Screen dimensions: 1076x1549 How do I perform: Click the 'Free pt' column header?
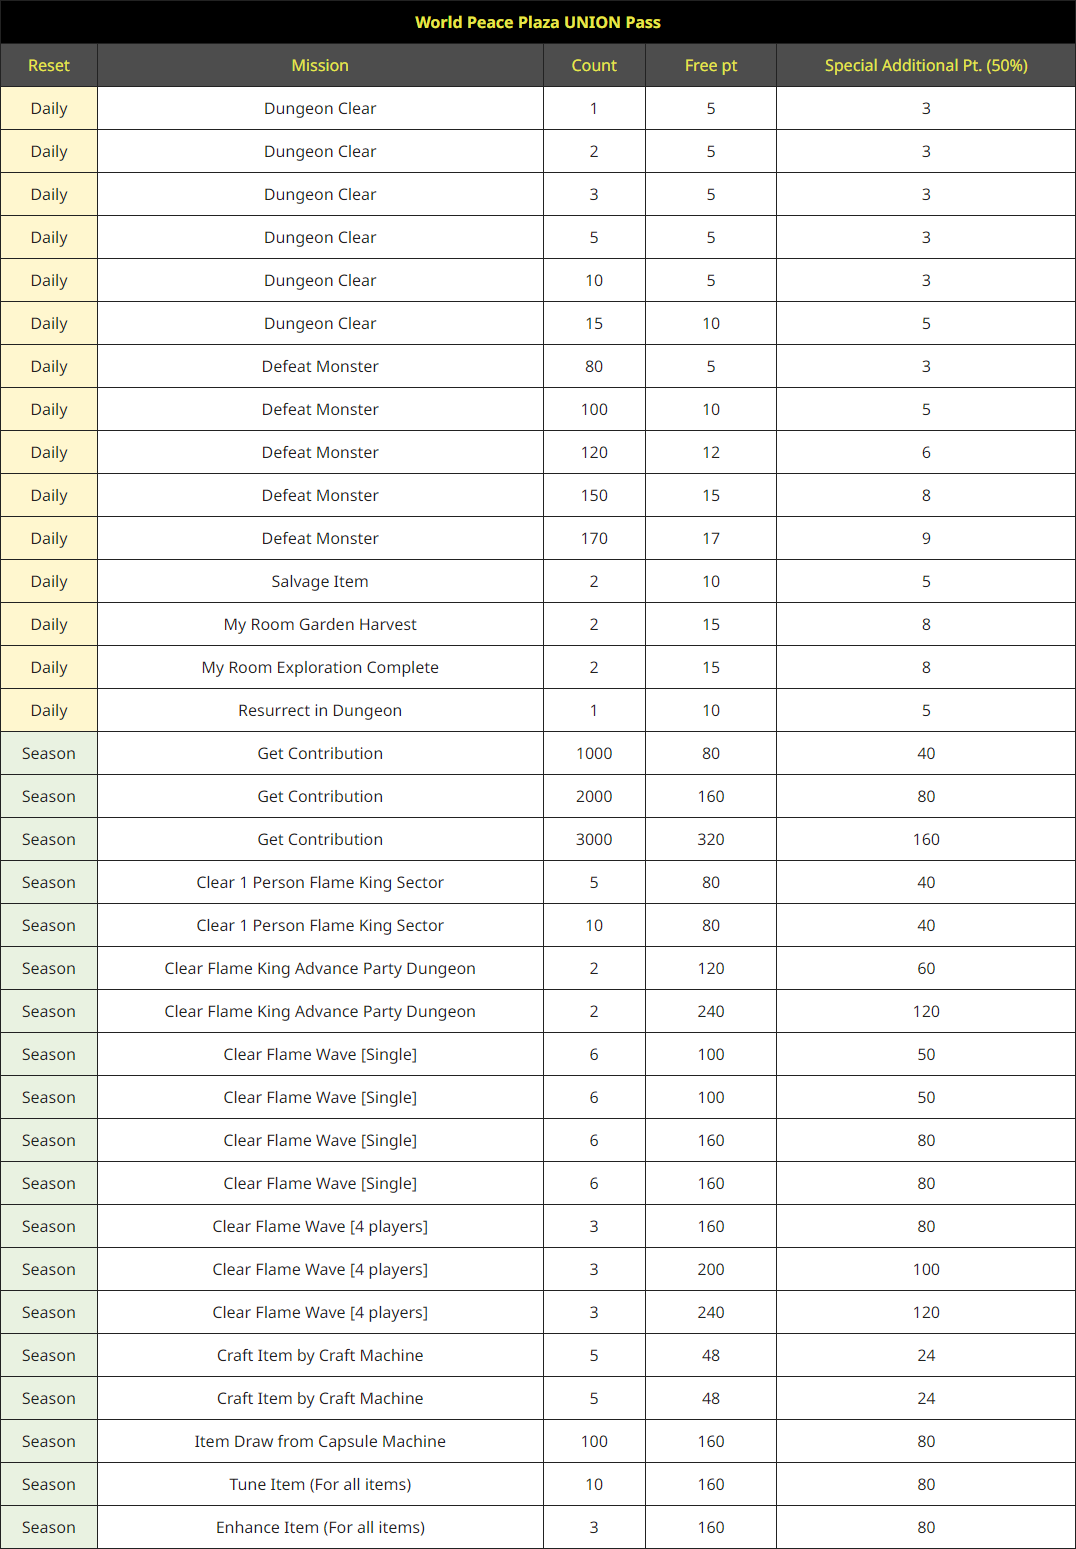711,65
